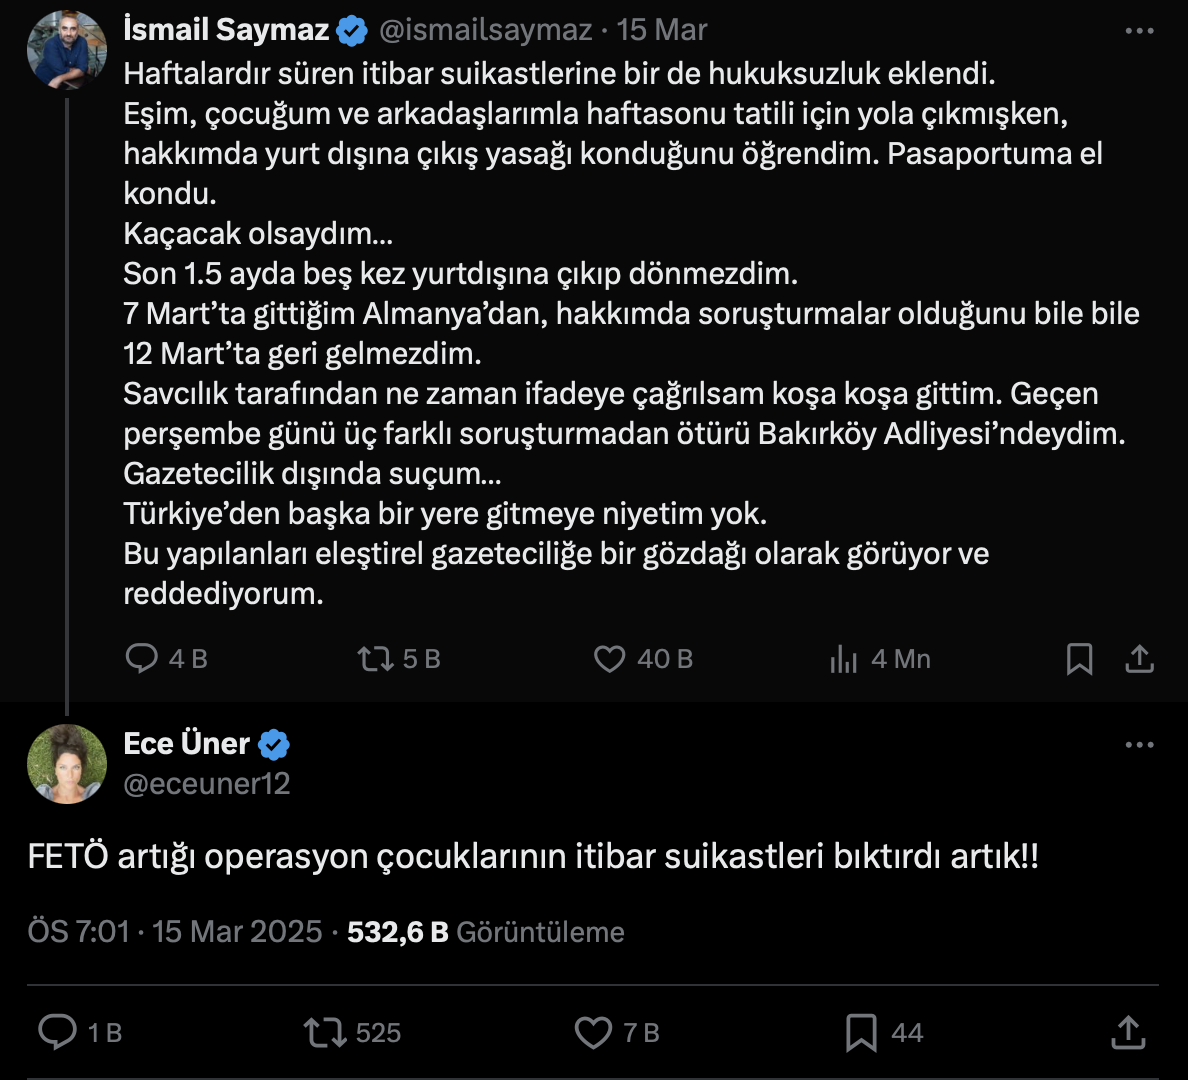Viewport: 1188px width, 1080px height.
Task: Open the ÖS 7:01 · 15 Mar 2025 timestamp
Action: [175, 931]
